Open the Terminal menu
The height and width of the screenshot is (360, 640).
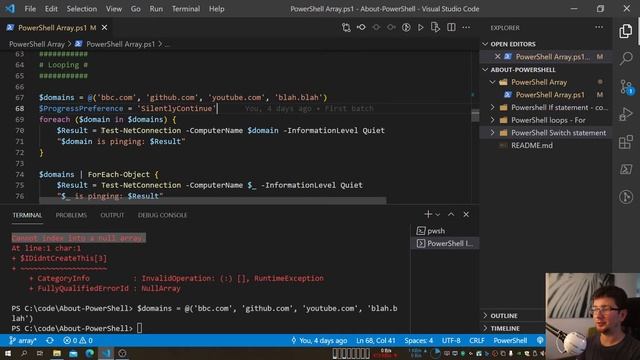click(186, 9)
